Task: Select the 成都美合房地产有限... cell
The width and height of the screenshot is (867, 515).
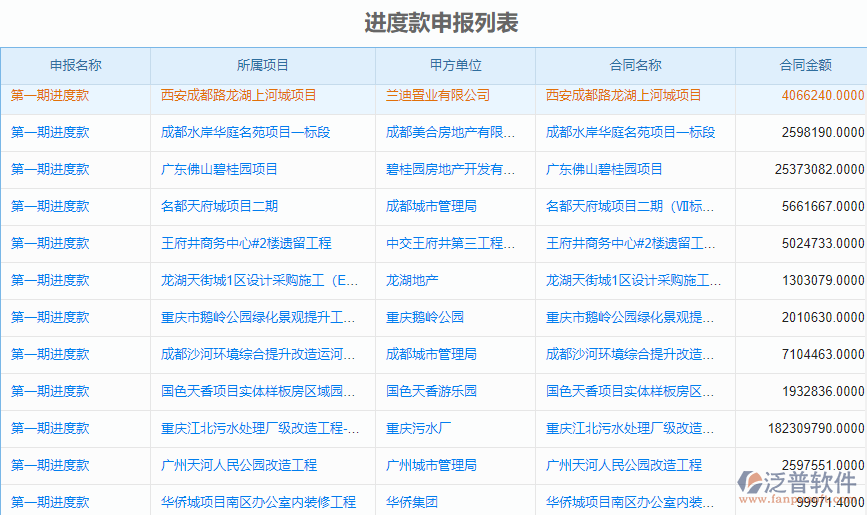Action: (450, 132)
